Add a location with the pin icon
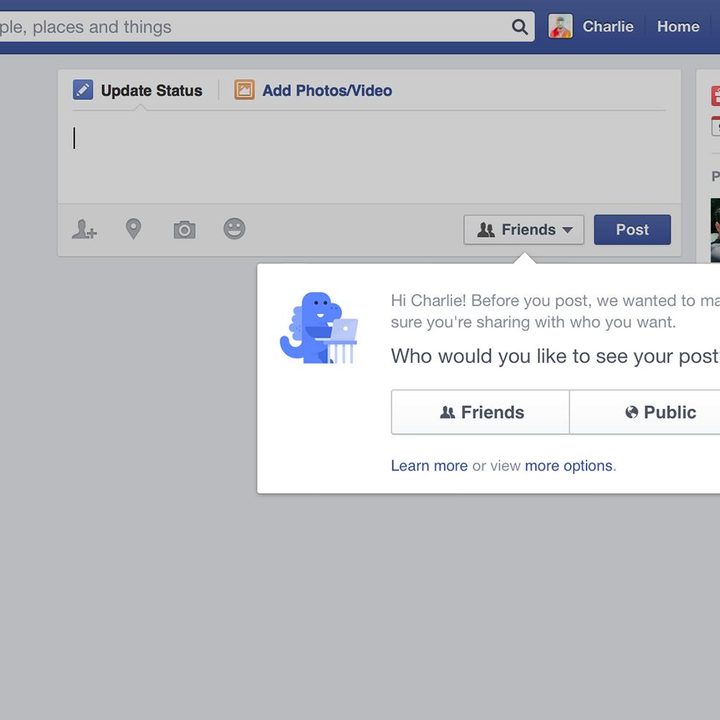The image size is (720, 720). click(134, 229)
